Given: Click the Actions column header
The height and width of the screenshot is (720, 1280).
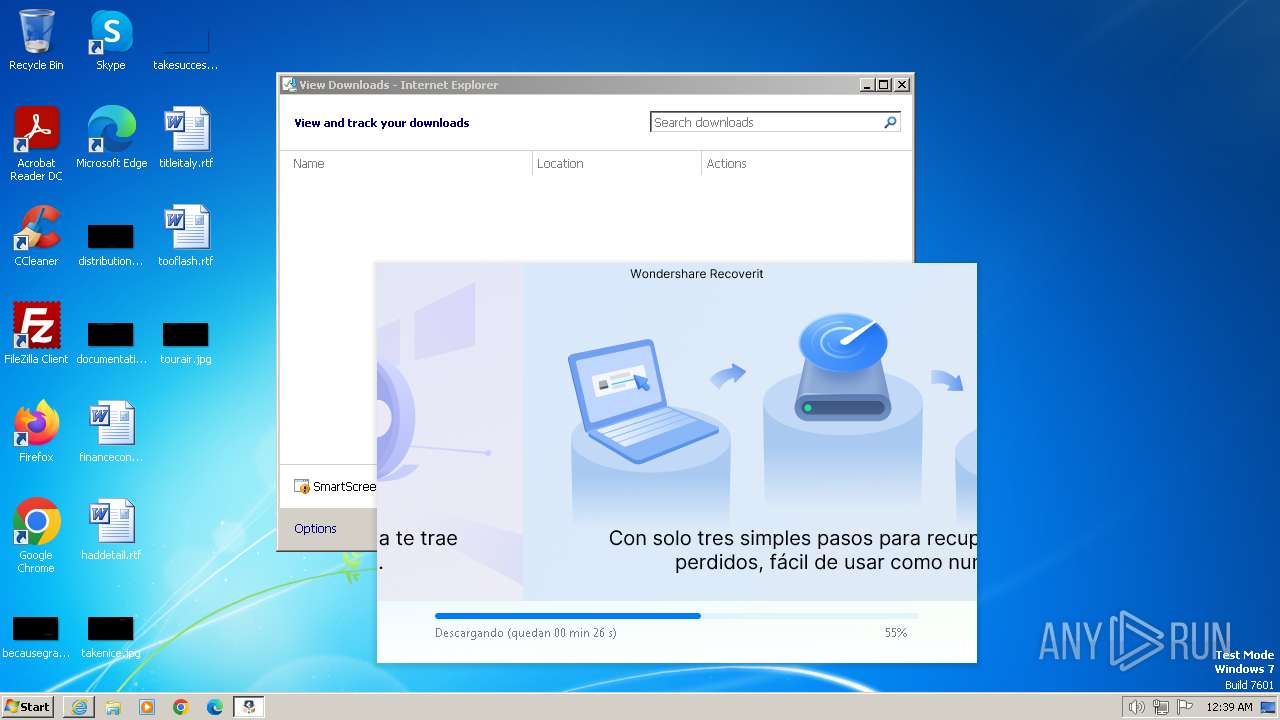Looking at the screenshot, I should coord(806,164).
